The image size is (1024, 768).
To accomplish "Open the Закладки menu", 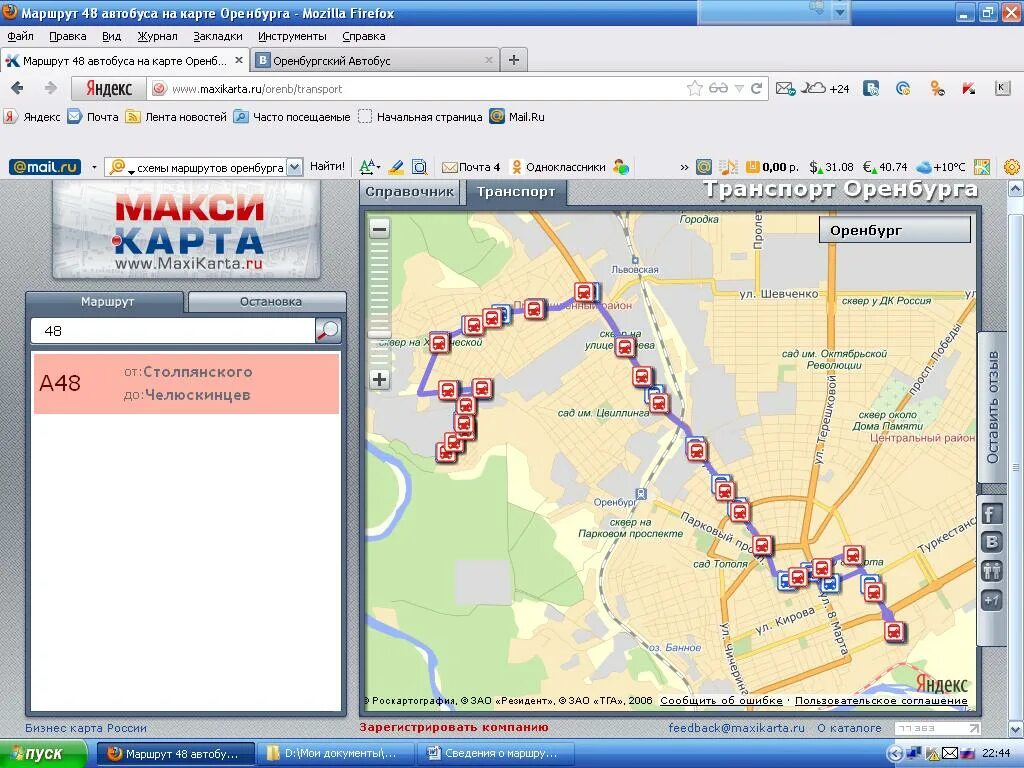I will [217, 36].
